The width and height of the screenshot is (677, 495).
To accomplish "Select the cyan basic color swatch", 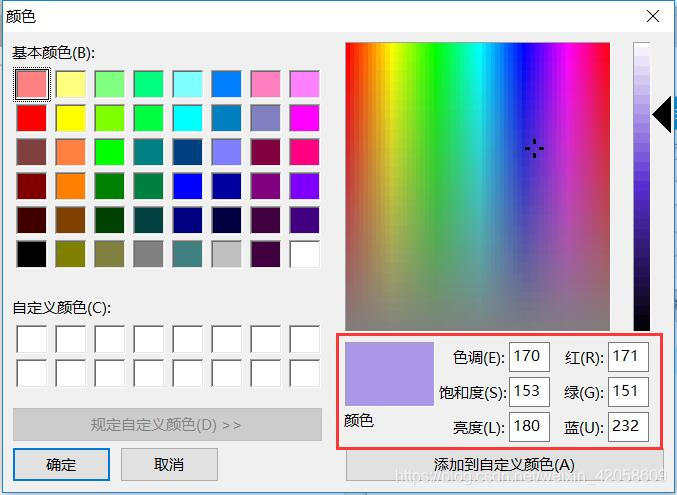I will (x=187, y=118).
